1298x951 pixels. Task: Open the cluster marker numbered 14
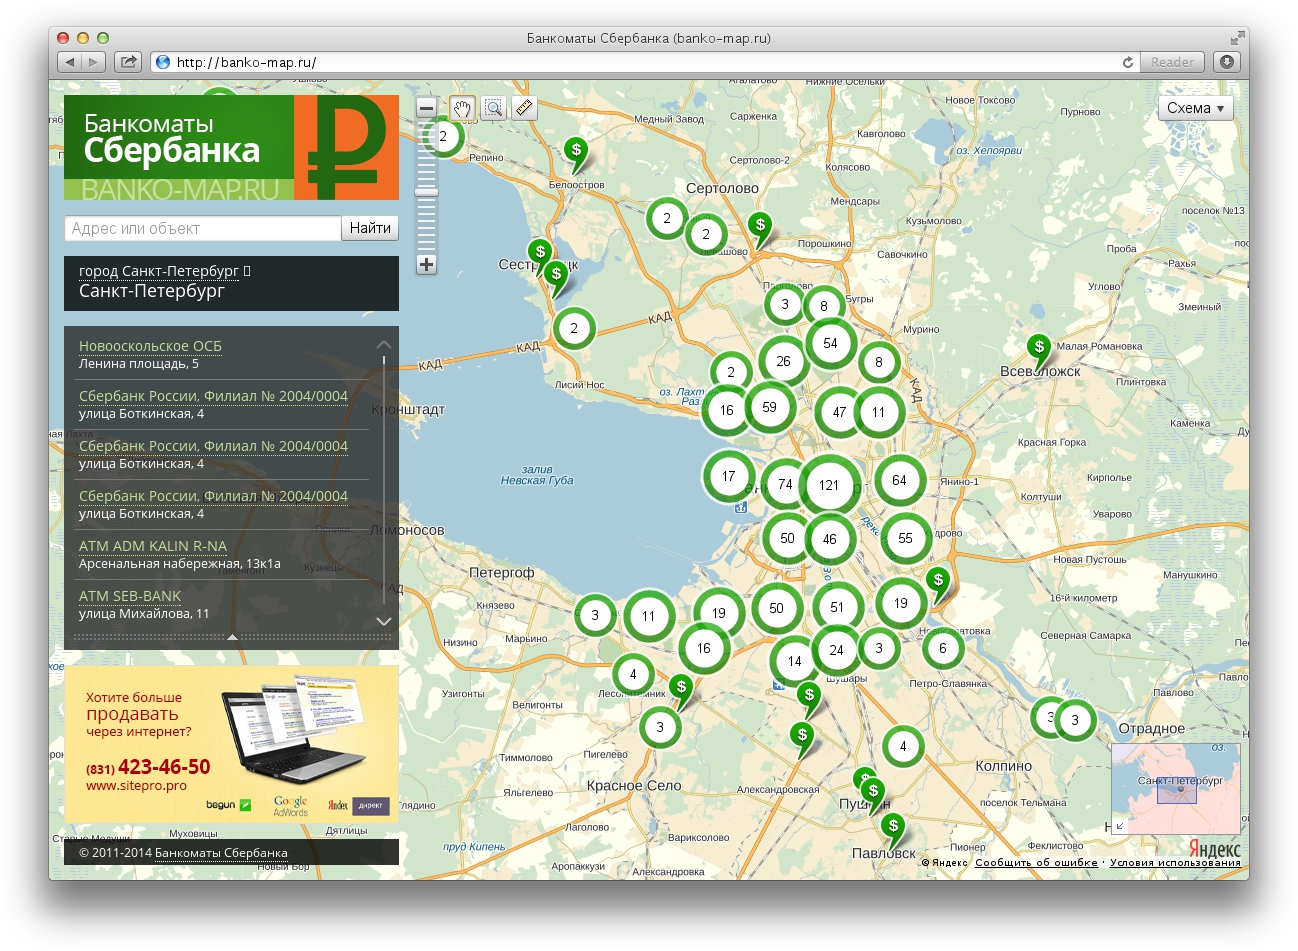click(x=794, y=661)
